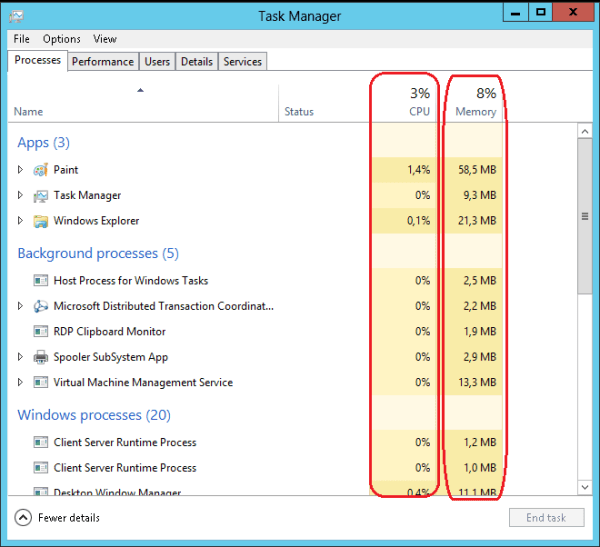Image resolution: width=600 pixels, height=547 pixels.
Task: Click the Paint app icon
Action: pos(41,170)
